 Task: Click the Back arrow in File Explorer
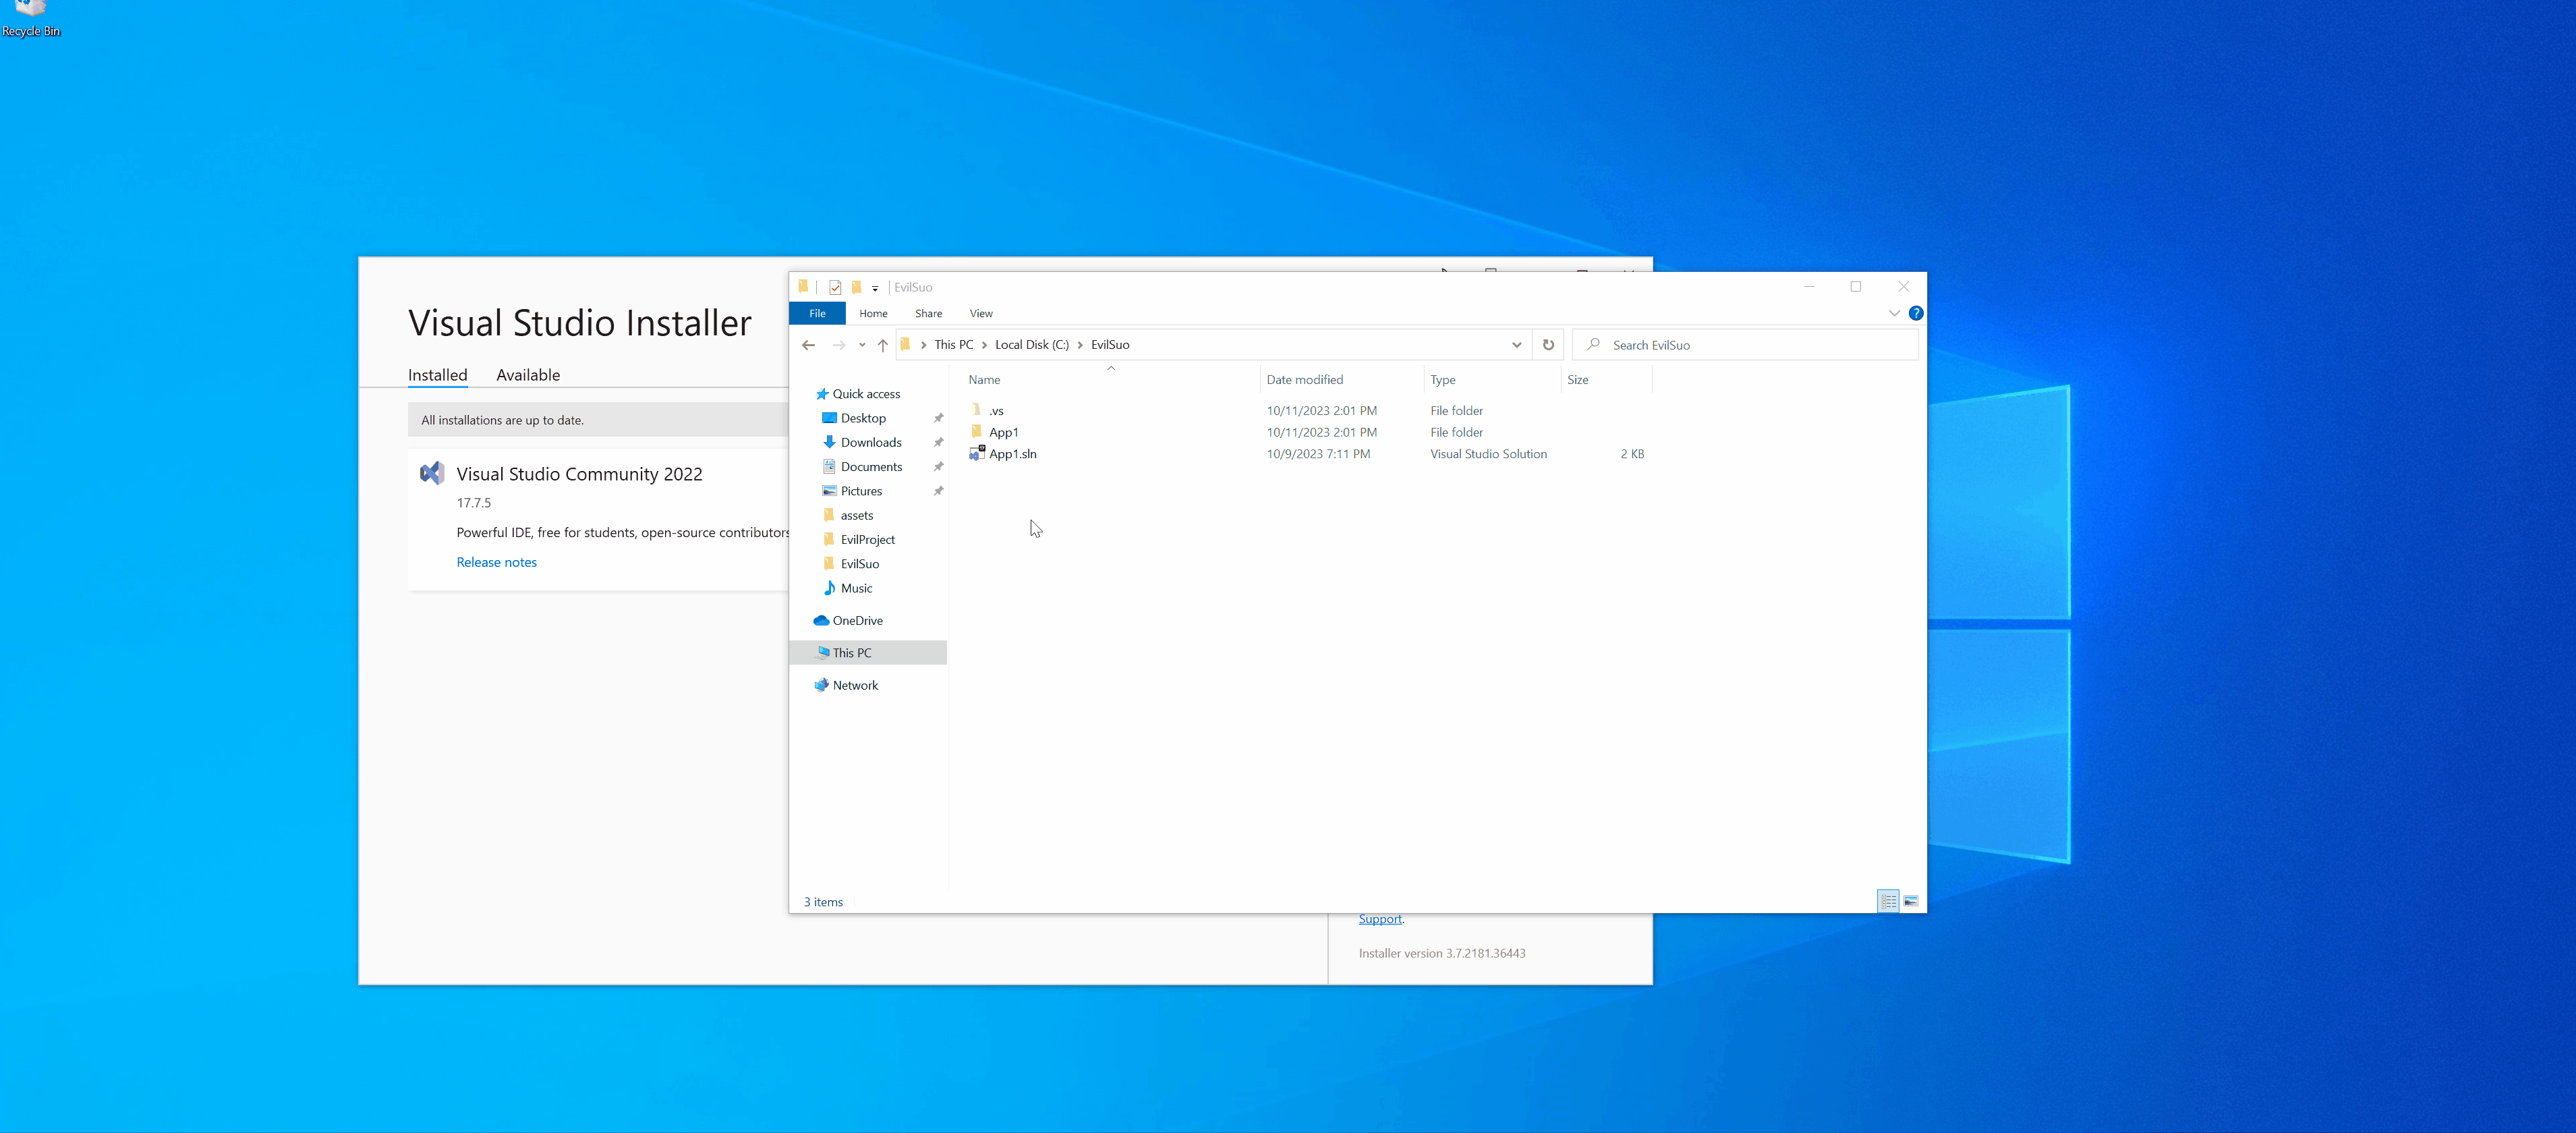click(808, 345)
